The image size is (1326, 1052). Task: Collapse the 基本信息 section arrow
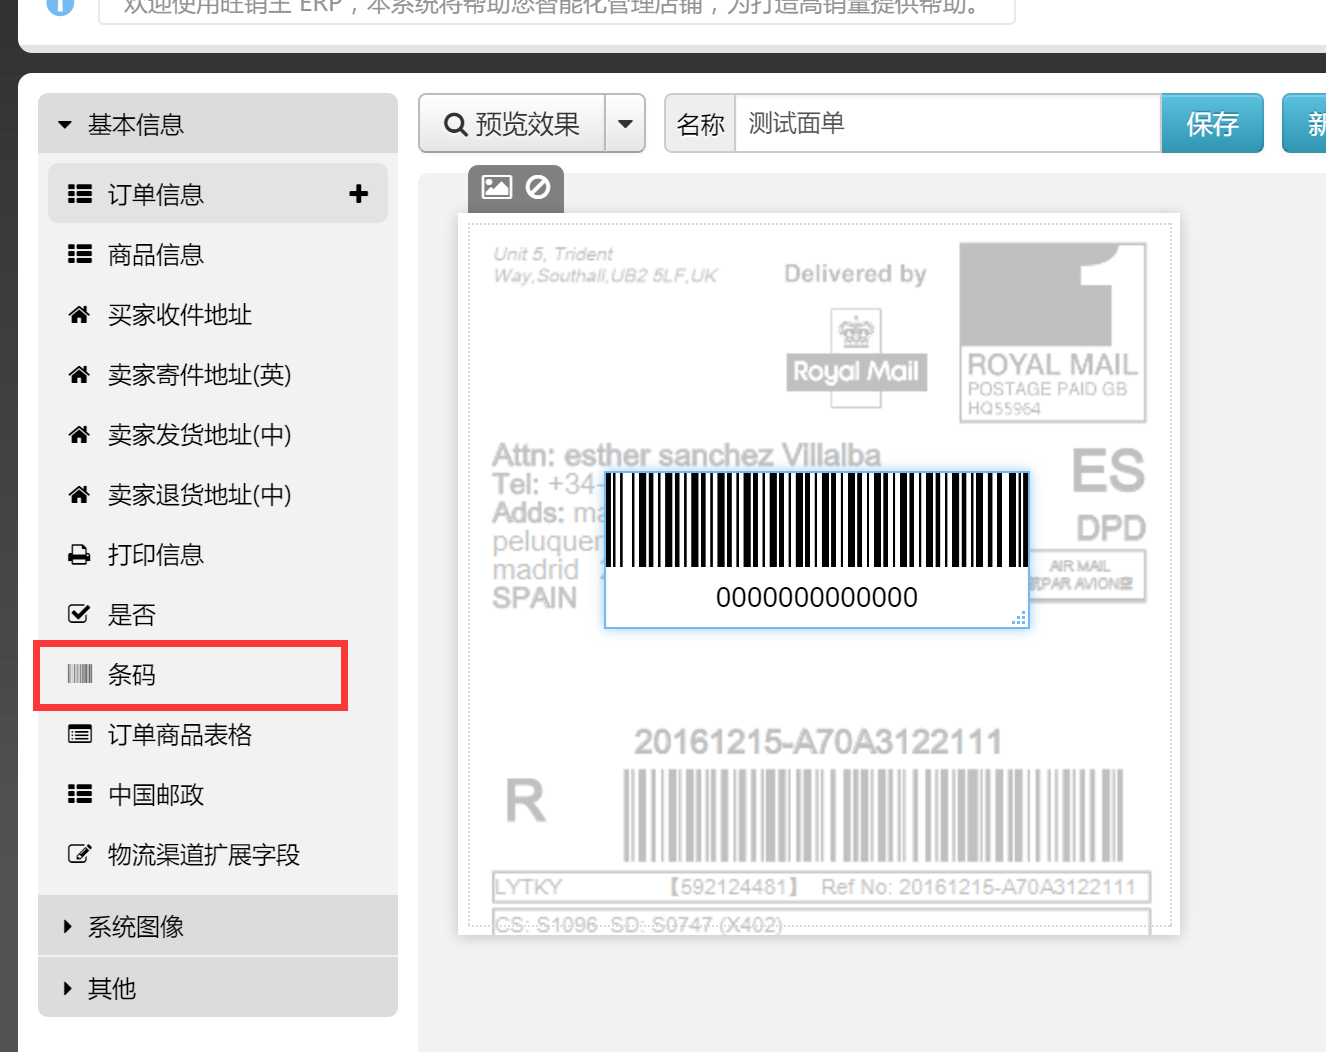tap(65, 125)
